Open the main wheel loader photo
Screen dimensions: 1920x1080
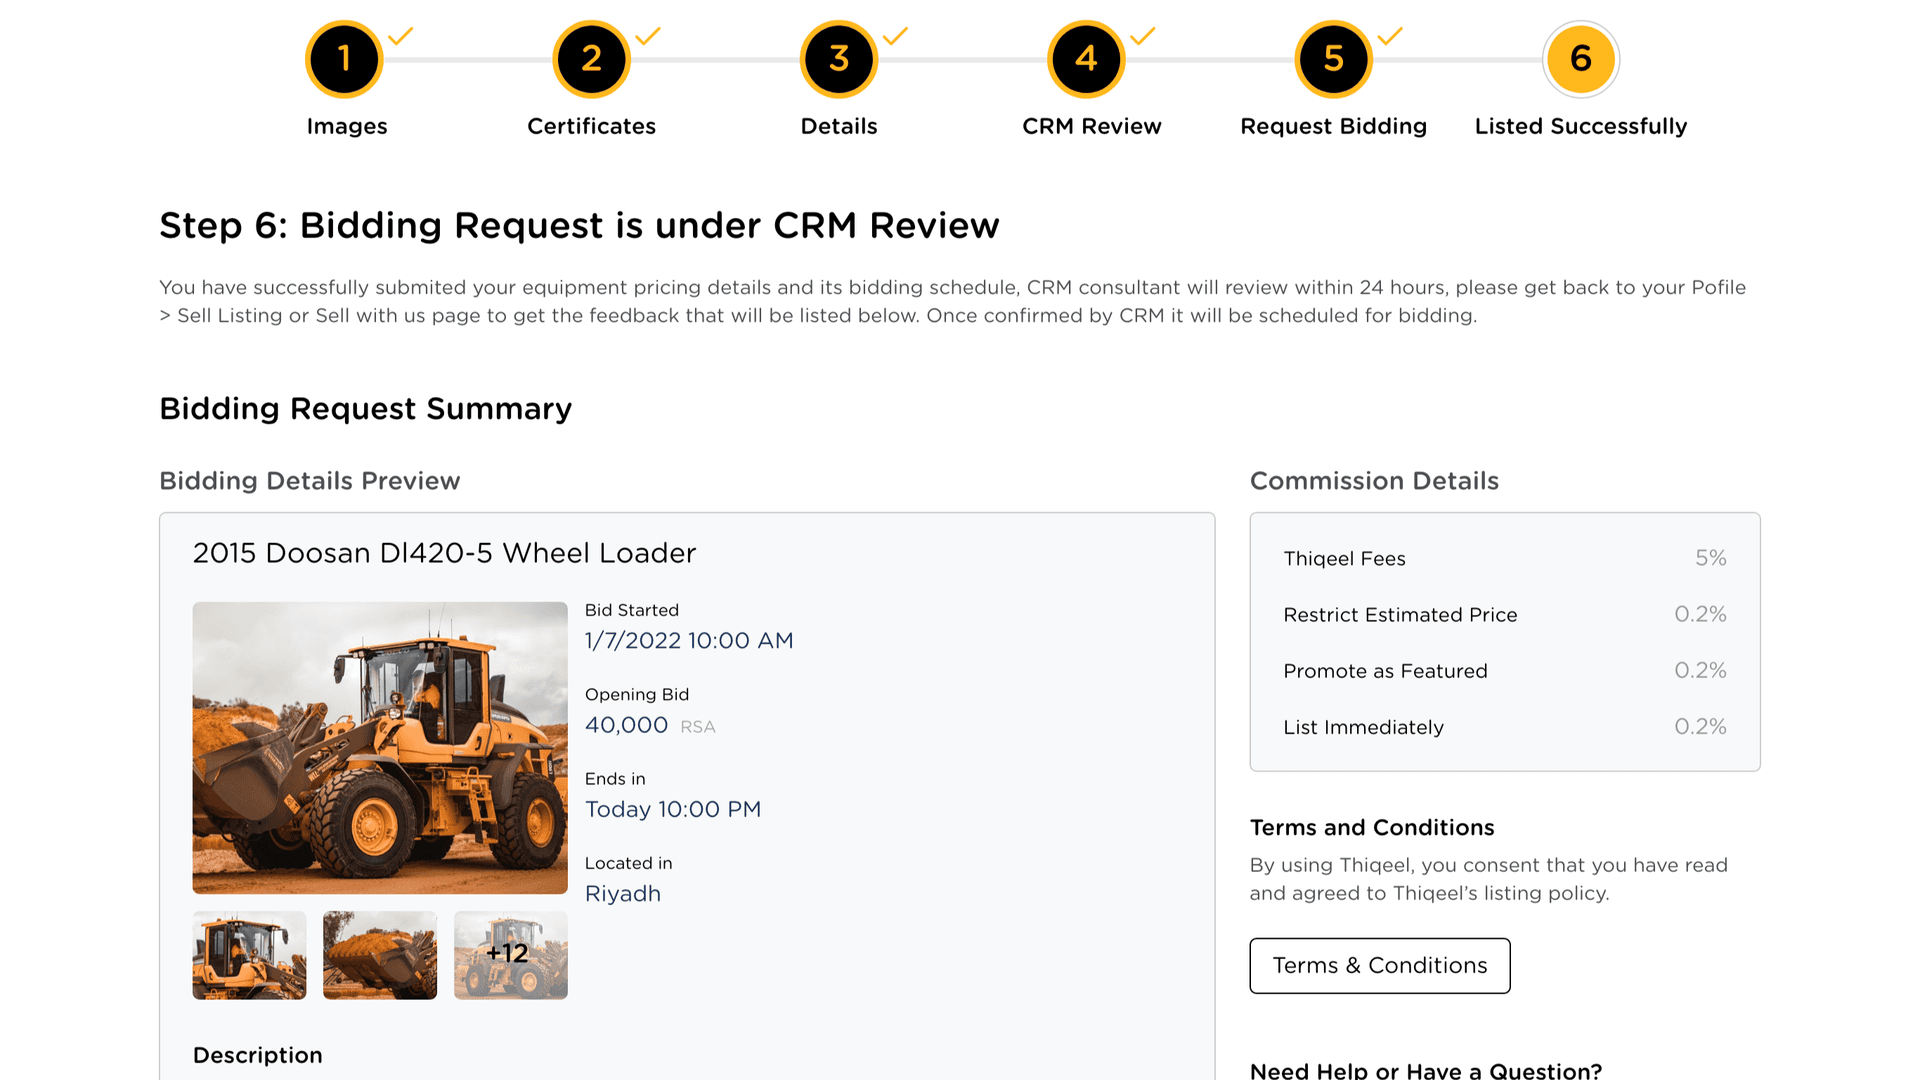click(x=380, y=747)
